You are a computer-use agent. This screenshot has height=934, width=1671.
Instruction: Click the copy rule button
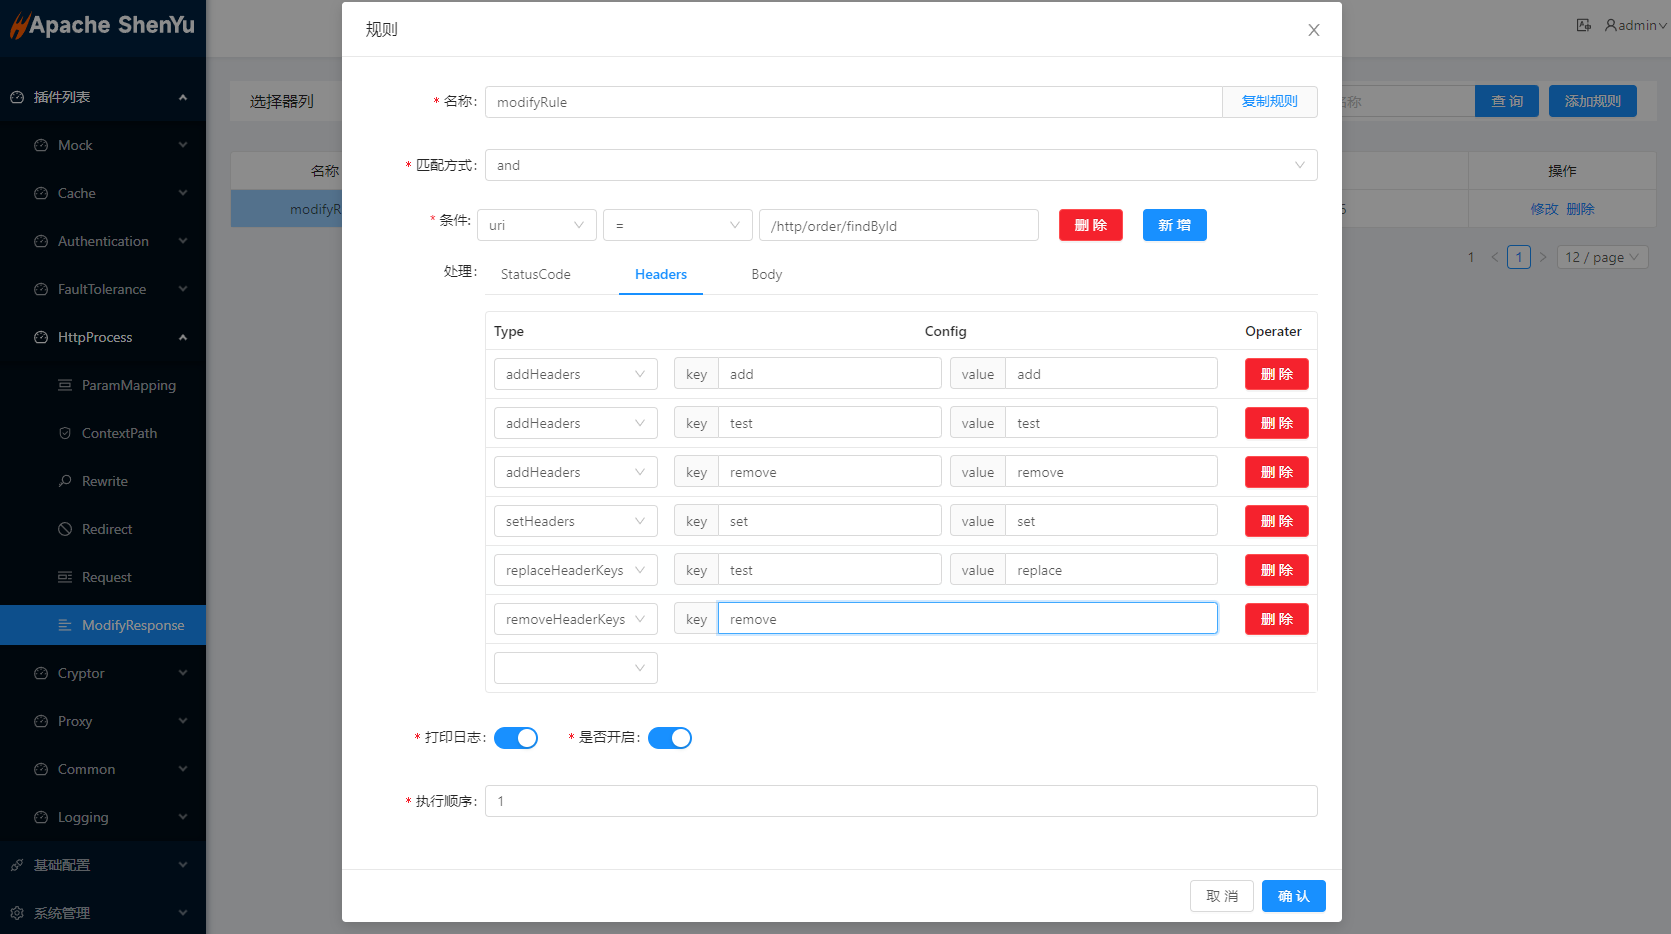(x=1269, y=102)
